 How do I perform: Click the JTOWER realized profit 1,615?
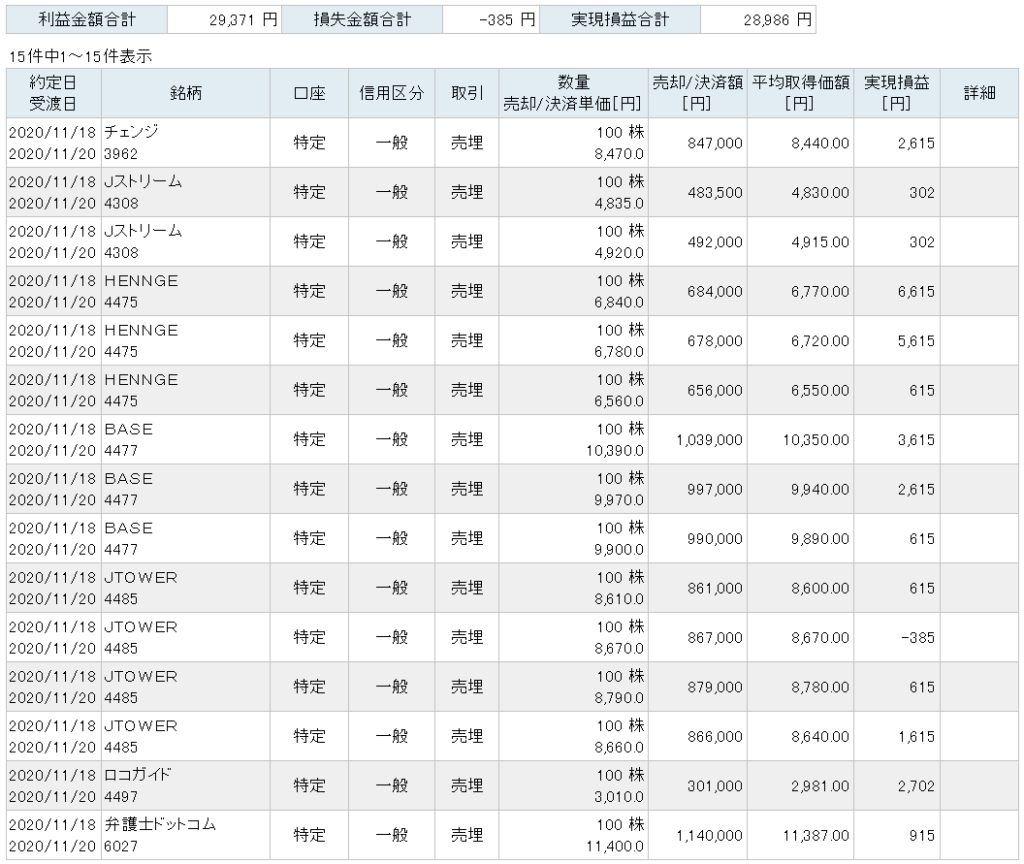point(916,737)
